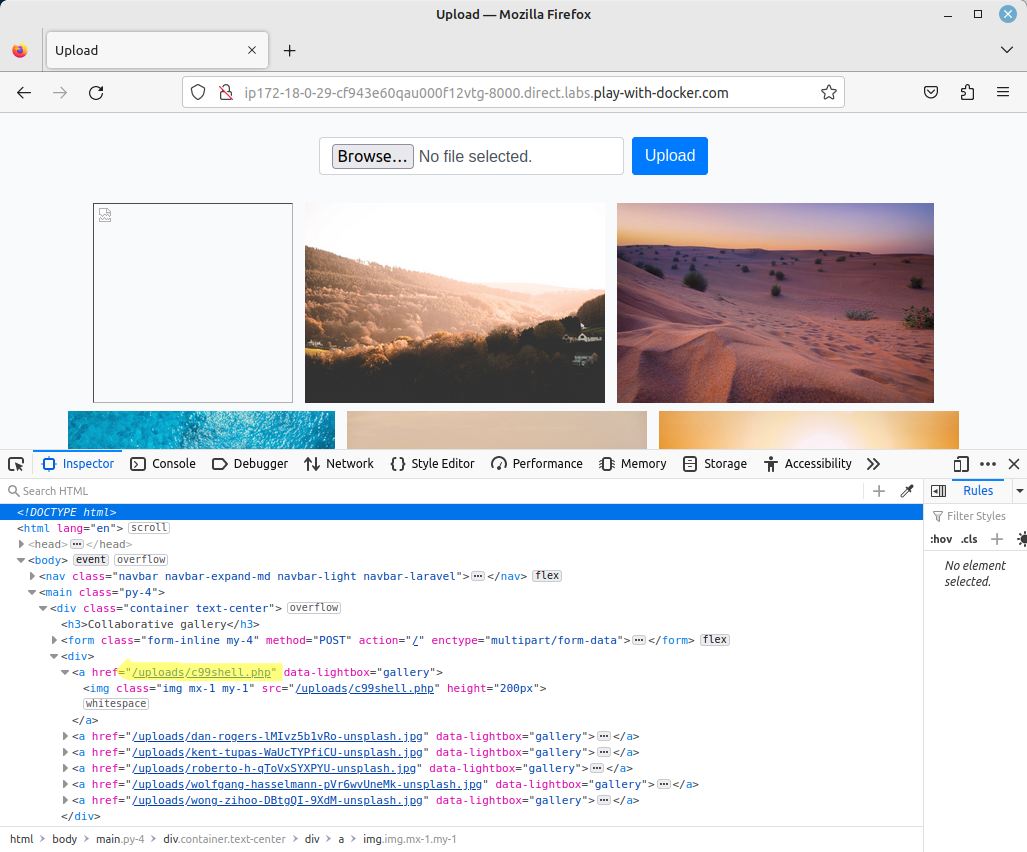Select the DOCTYPE html row
This screenshot has height=852, width=1027.
[x=461, y=512]
